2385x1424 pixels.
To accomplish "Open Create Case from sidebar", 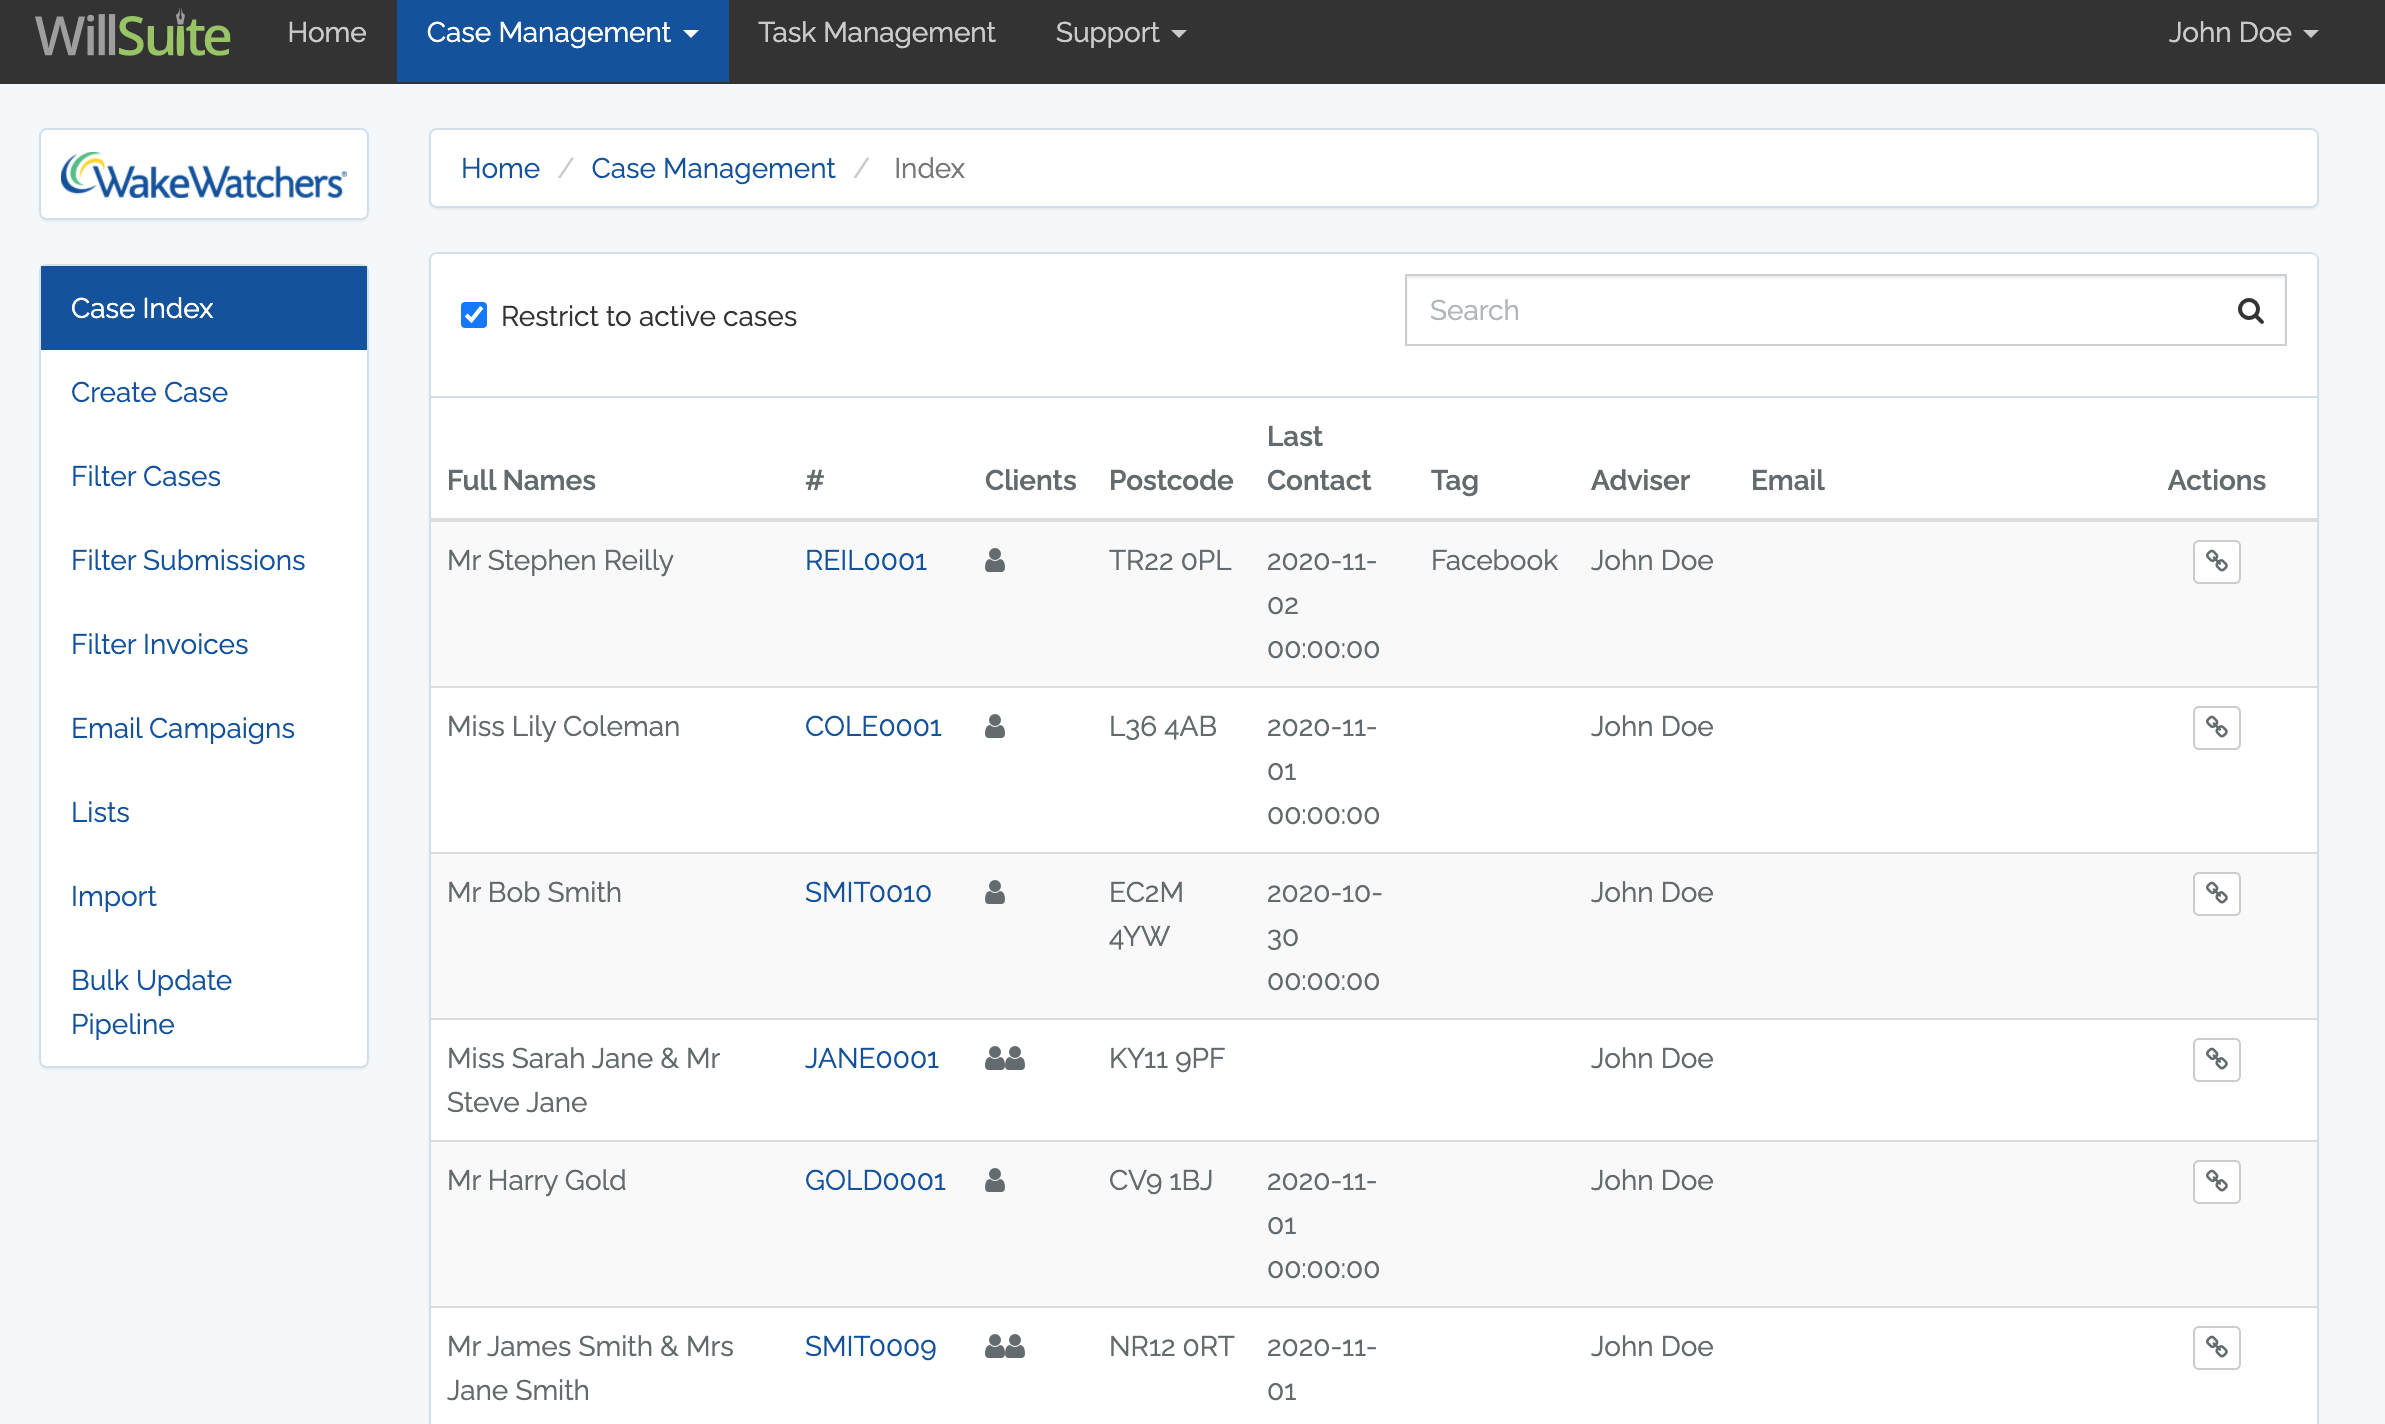I will point(149,392).
